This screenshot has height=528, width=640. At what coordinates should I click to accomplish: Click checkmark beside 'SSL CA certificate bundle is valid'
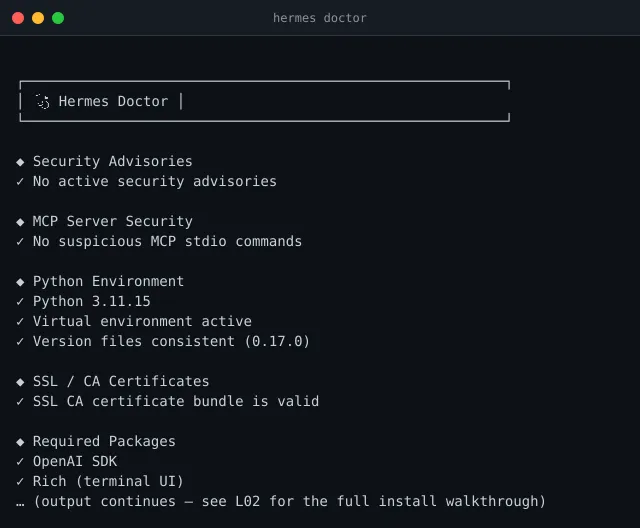pyautogui.click(x=20, y=402)
